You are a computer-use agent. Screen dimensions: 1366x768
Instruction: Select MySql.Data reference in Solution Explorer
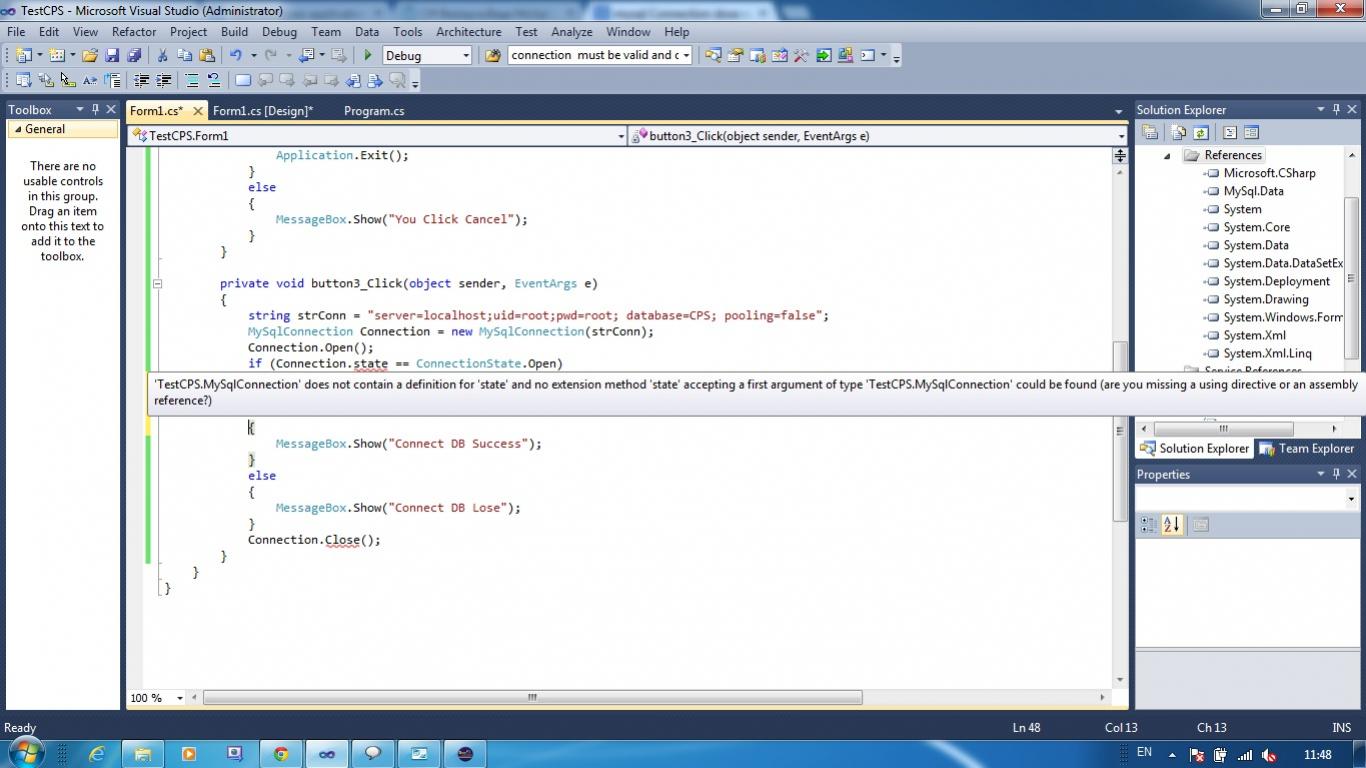(x=1253, y=191)
